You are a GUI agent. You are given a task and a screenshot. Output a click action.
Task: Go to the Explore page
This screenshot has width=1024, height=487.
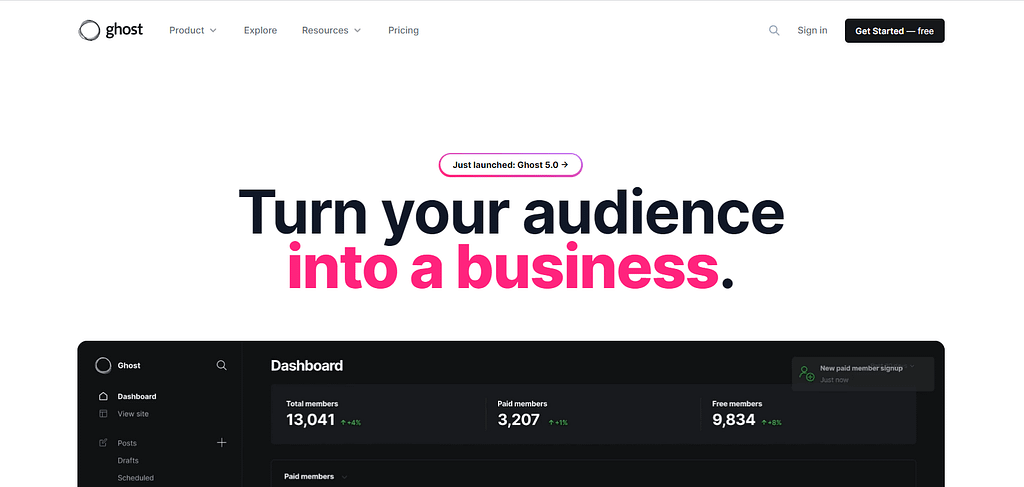pos(261,30)
